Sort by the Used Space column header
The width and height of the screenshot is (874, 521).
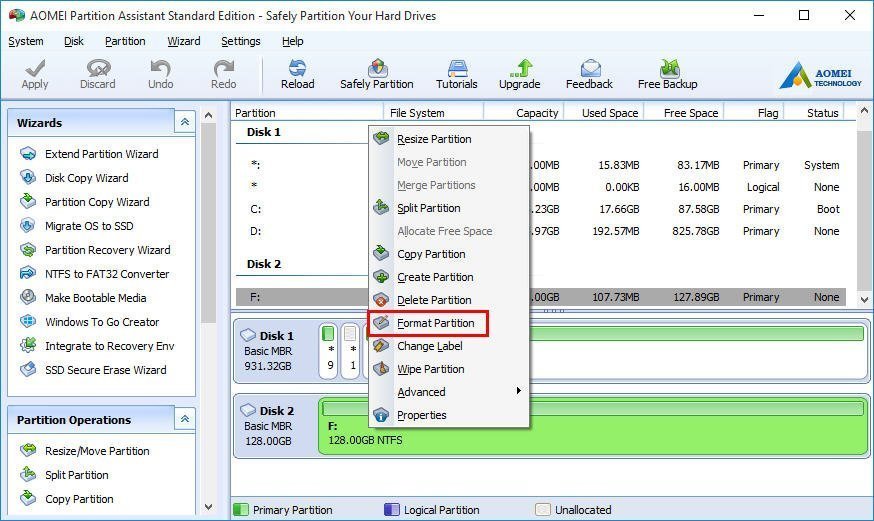coord(604,113)
